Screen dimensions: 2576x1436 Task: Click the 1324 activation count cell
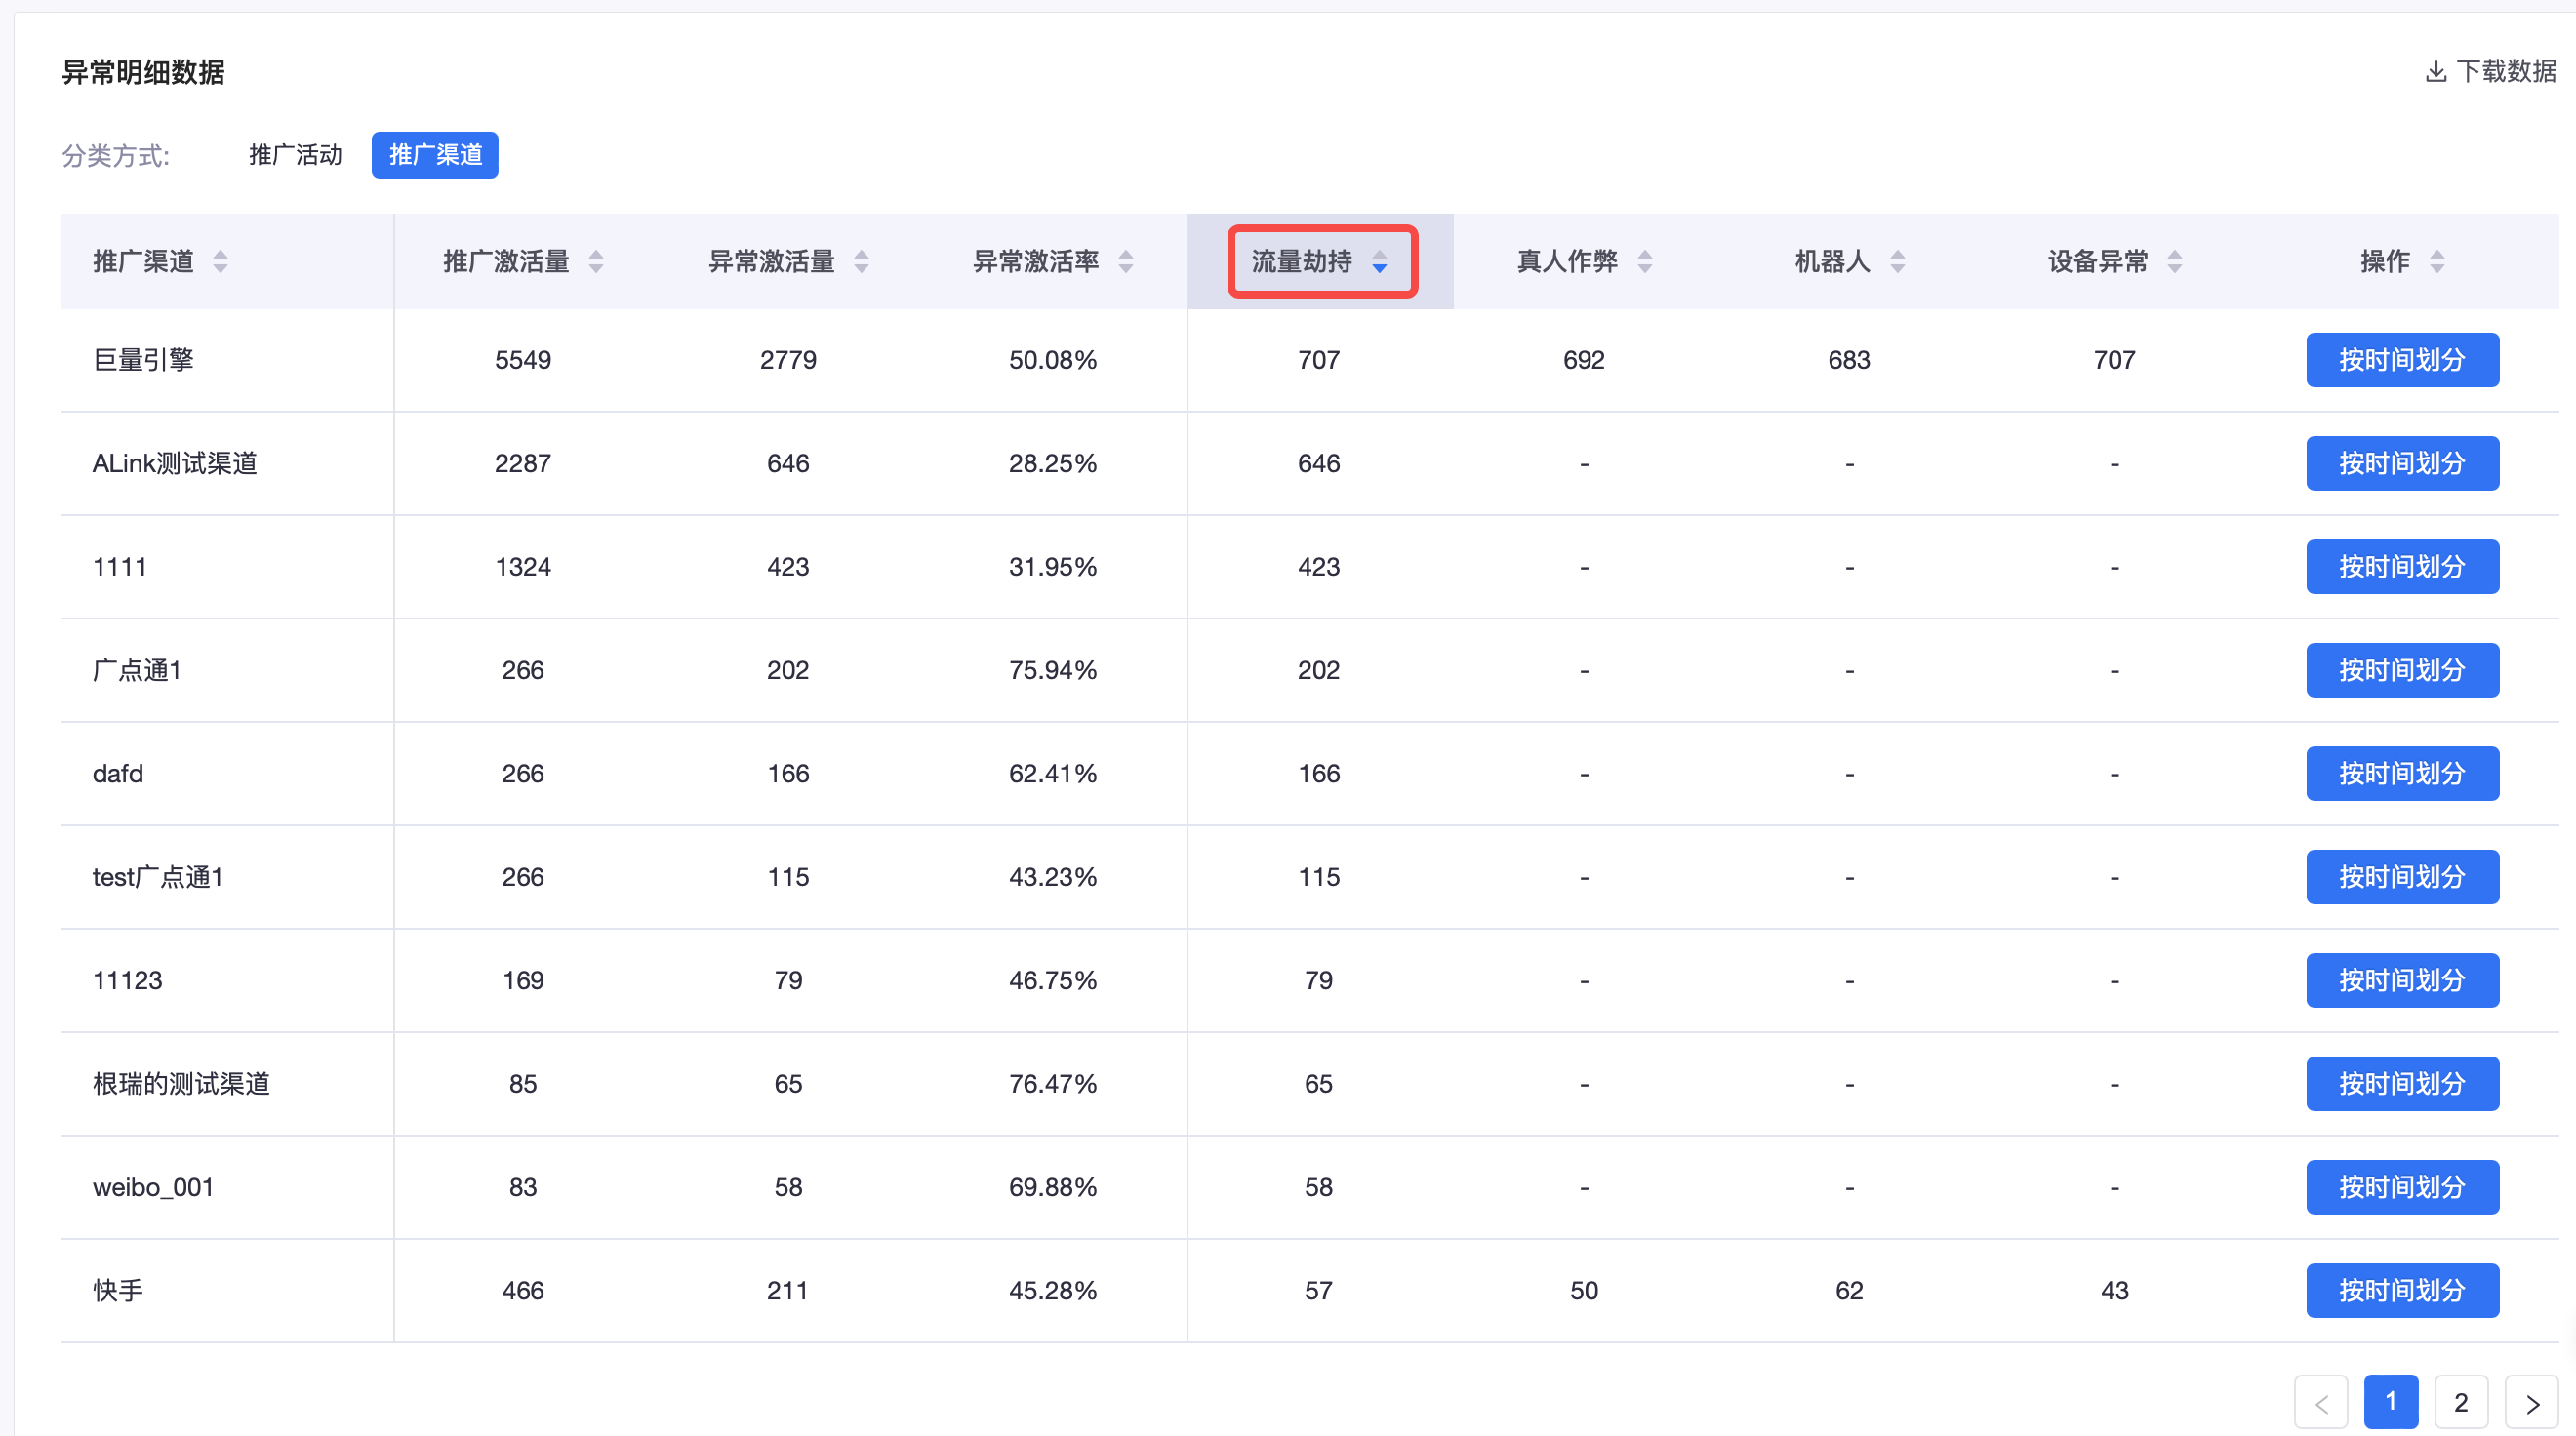click(523, 567)
